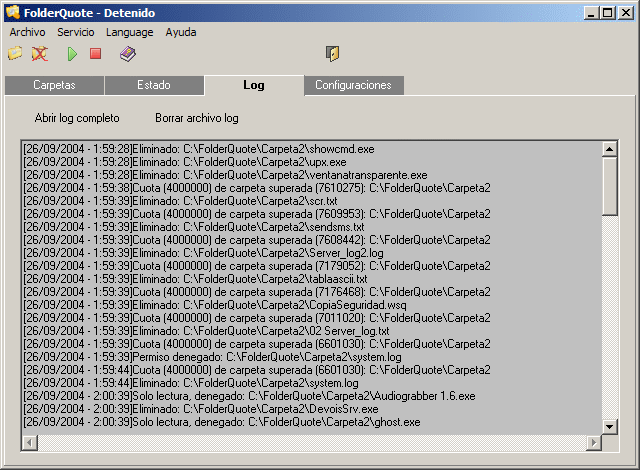Close the FolderQuote window
Viewport: 640px width, 470px height.
point(625,13)
